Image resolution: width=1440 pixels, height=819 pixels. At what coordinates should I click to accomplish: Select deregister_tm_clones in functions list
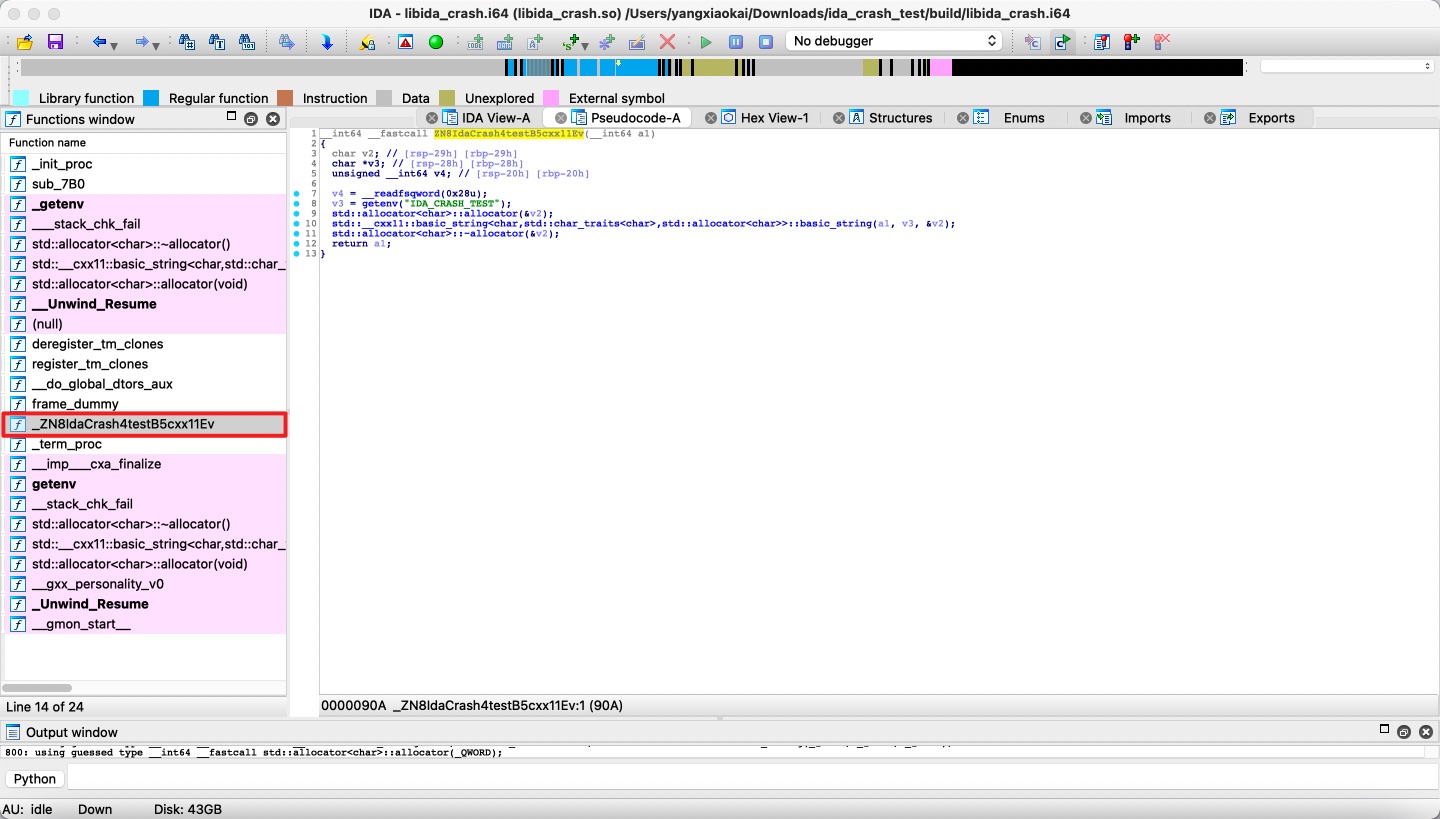145,344
